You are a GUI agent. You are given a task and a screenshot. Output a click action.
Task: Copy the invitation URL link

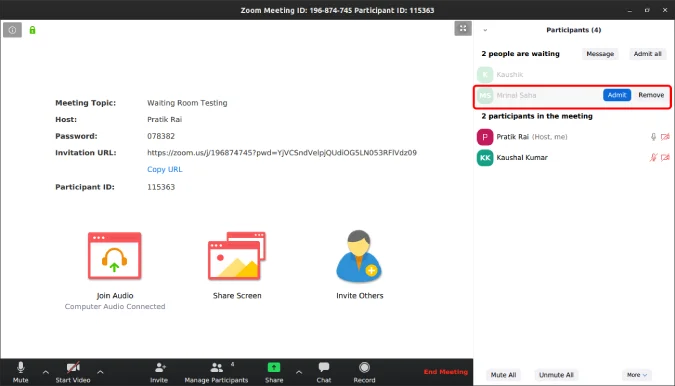(x=164, y=169)
